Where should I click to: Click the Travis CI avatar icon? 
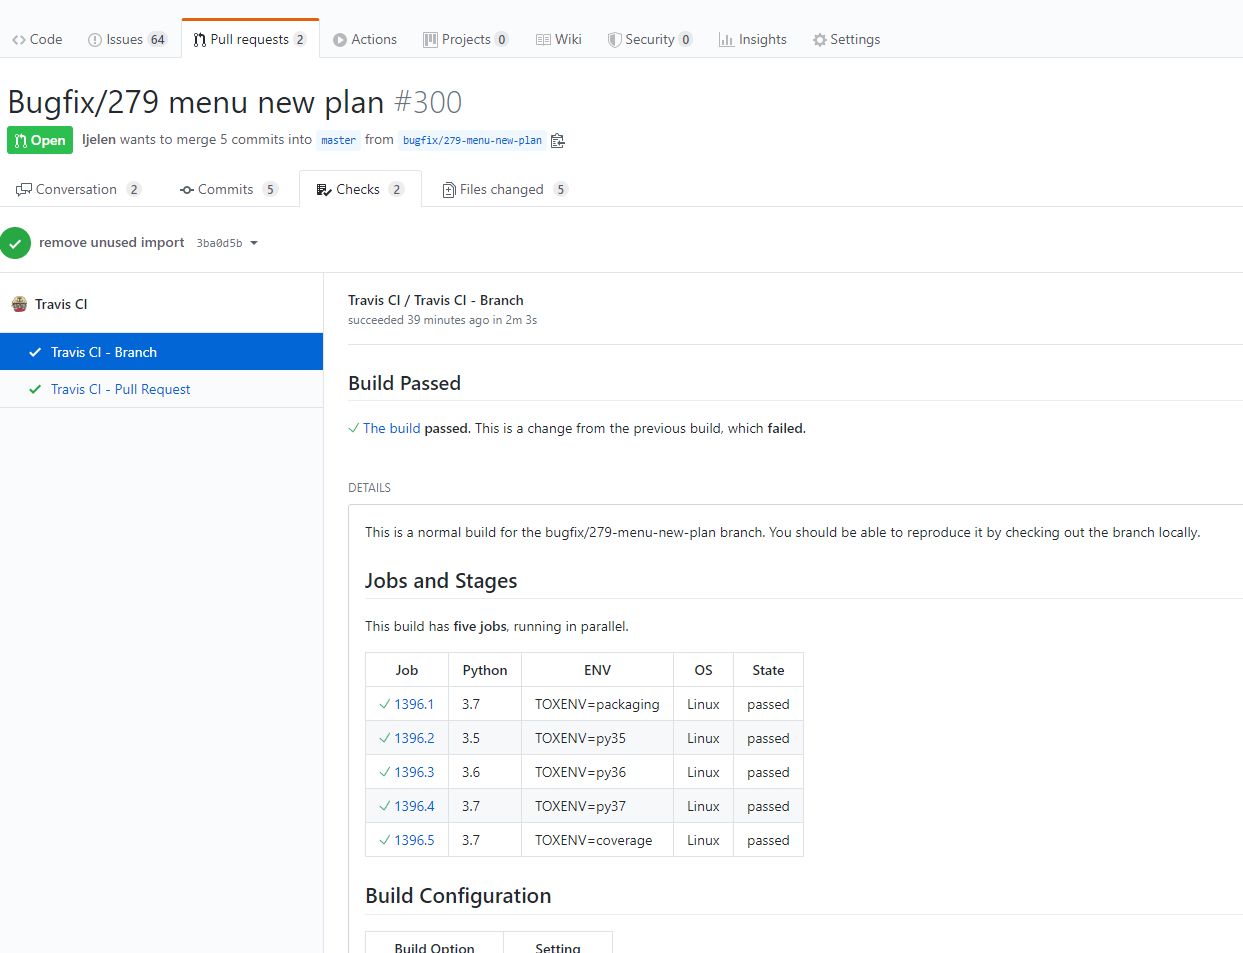18,303
